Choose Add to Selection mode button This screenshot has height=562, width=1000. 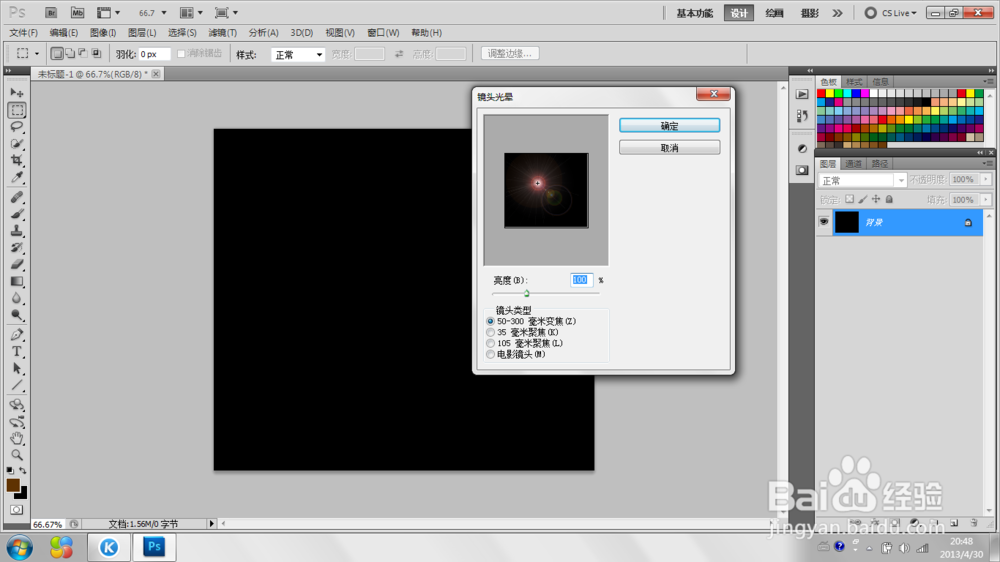pos(70,54)
